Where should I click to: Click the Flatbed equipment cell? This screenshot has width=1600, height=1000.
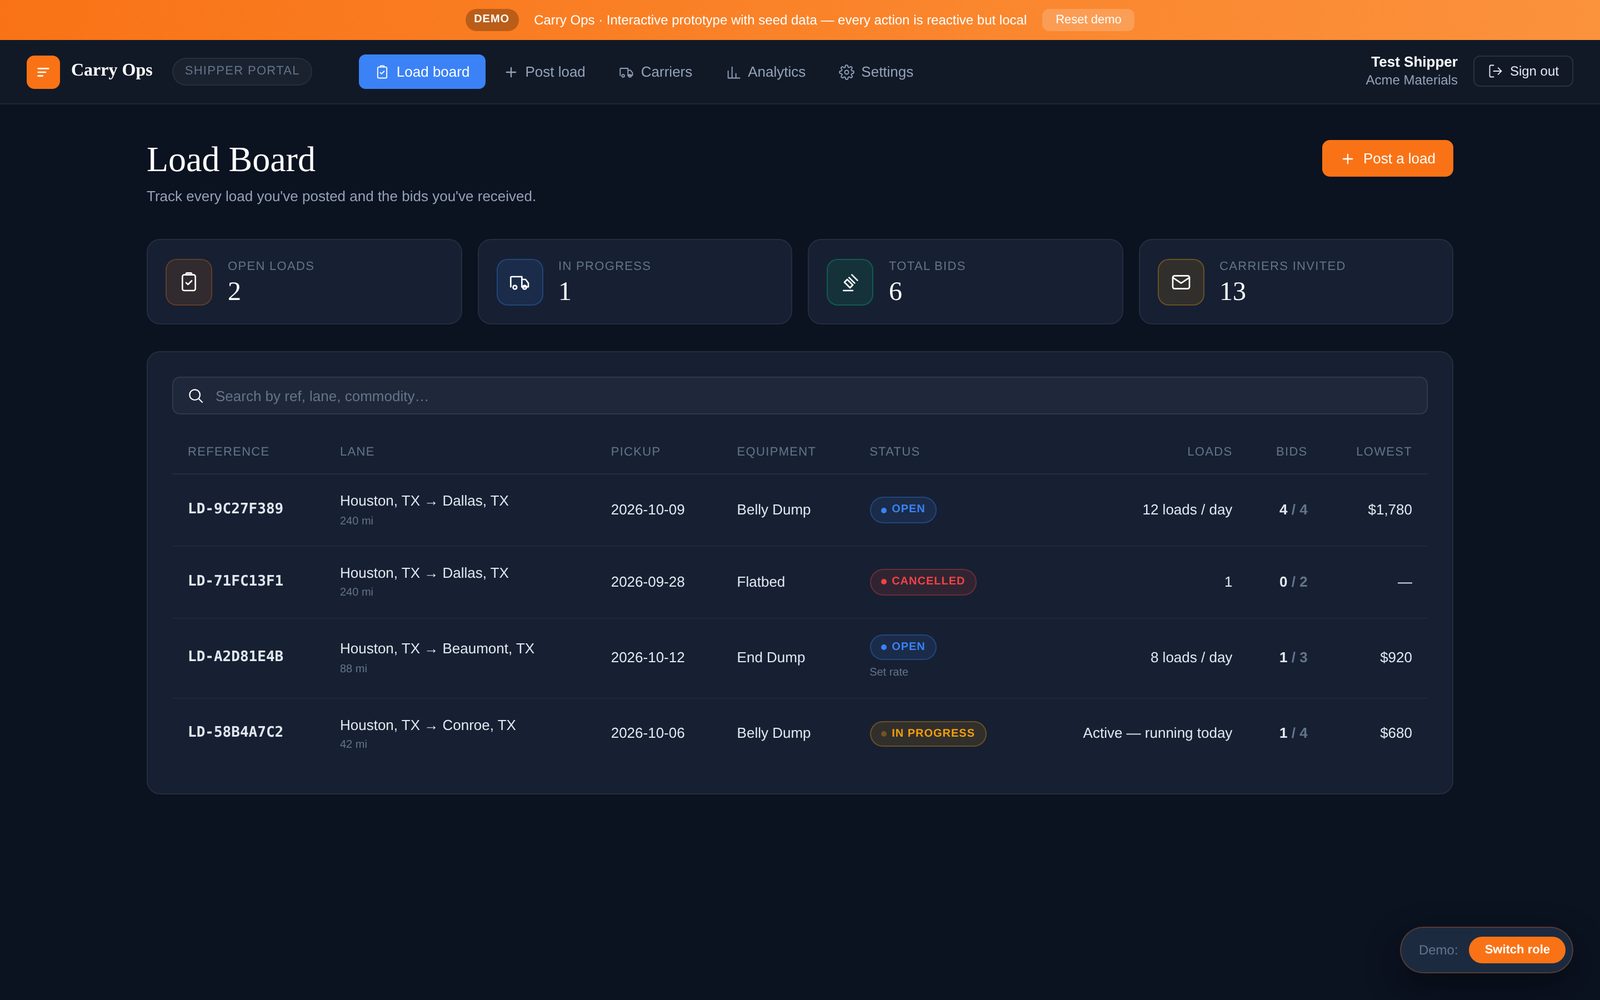761,582
